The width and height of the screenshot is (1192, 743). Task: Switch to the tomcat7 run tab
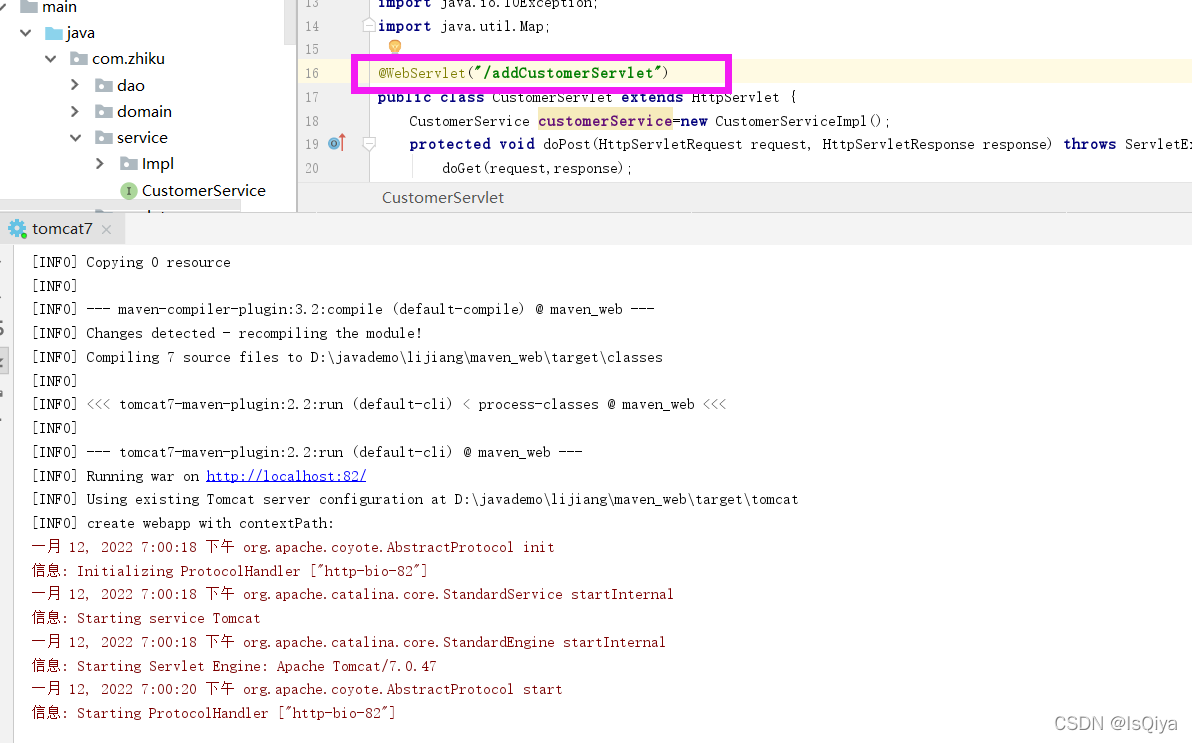[62, 229]
